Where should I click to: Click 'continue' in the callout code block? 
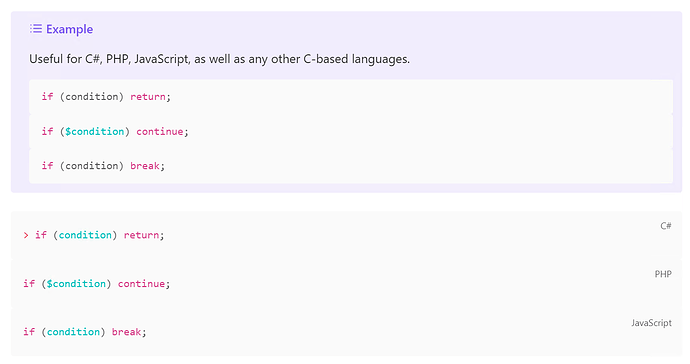159,132
